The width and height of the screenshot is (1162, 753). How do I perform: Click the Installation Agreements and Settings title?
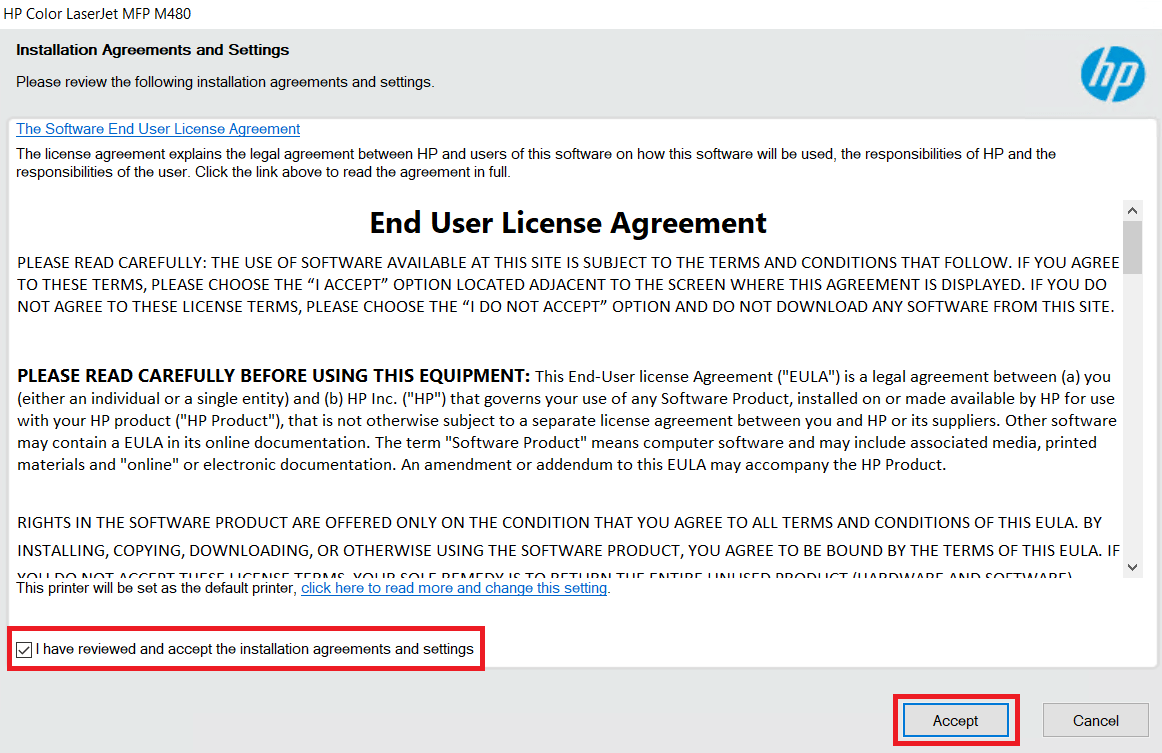point(153,50)
